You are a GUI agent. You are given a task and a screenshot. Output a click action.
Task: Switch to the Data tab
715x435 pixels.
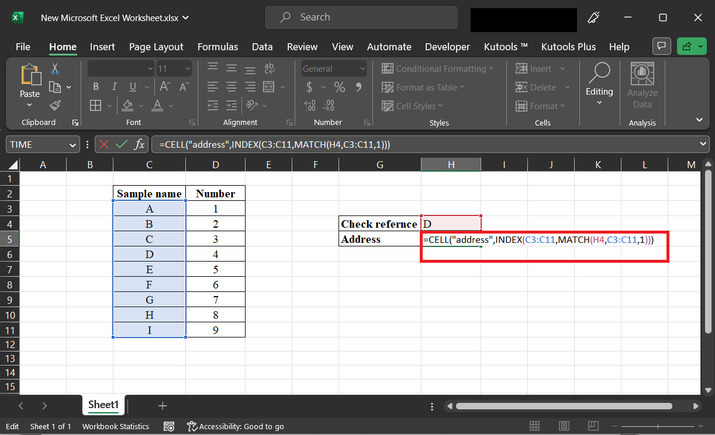click(262, 47)
